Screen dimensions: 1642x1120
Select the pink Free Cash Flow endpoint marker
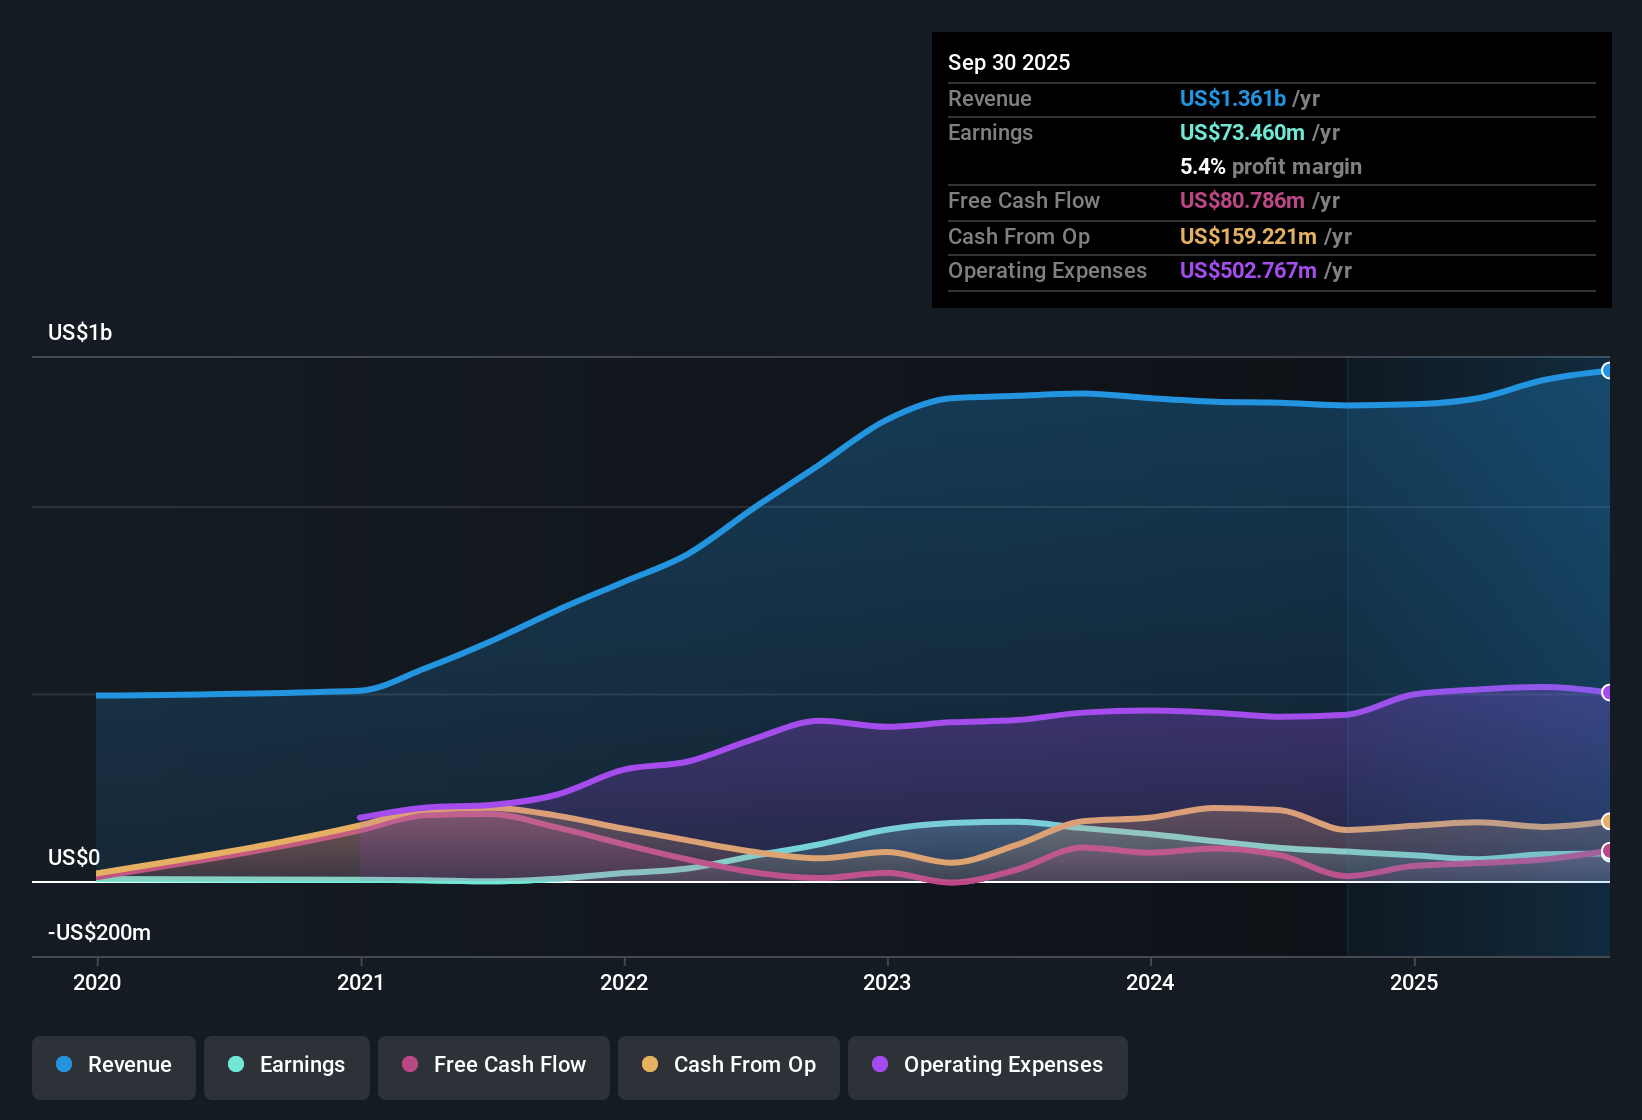1607,851
